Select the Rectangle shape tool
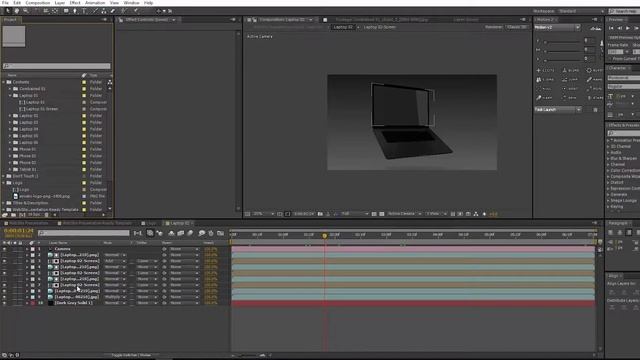Viewport: 640px width, 360px height. [66, 11]
